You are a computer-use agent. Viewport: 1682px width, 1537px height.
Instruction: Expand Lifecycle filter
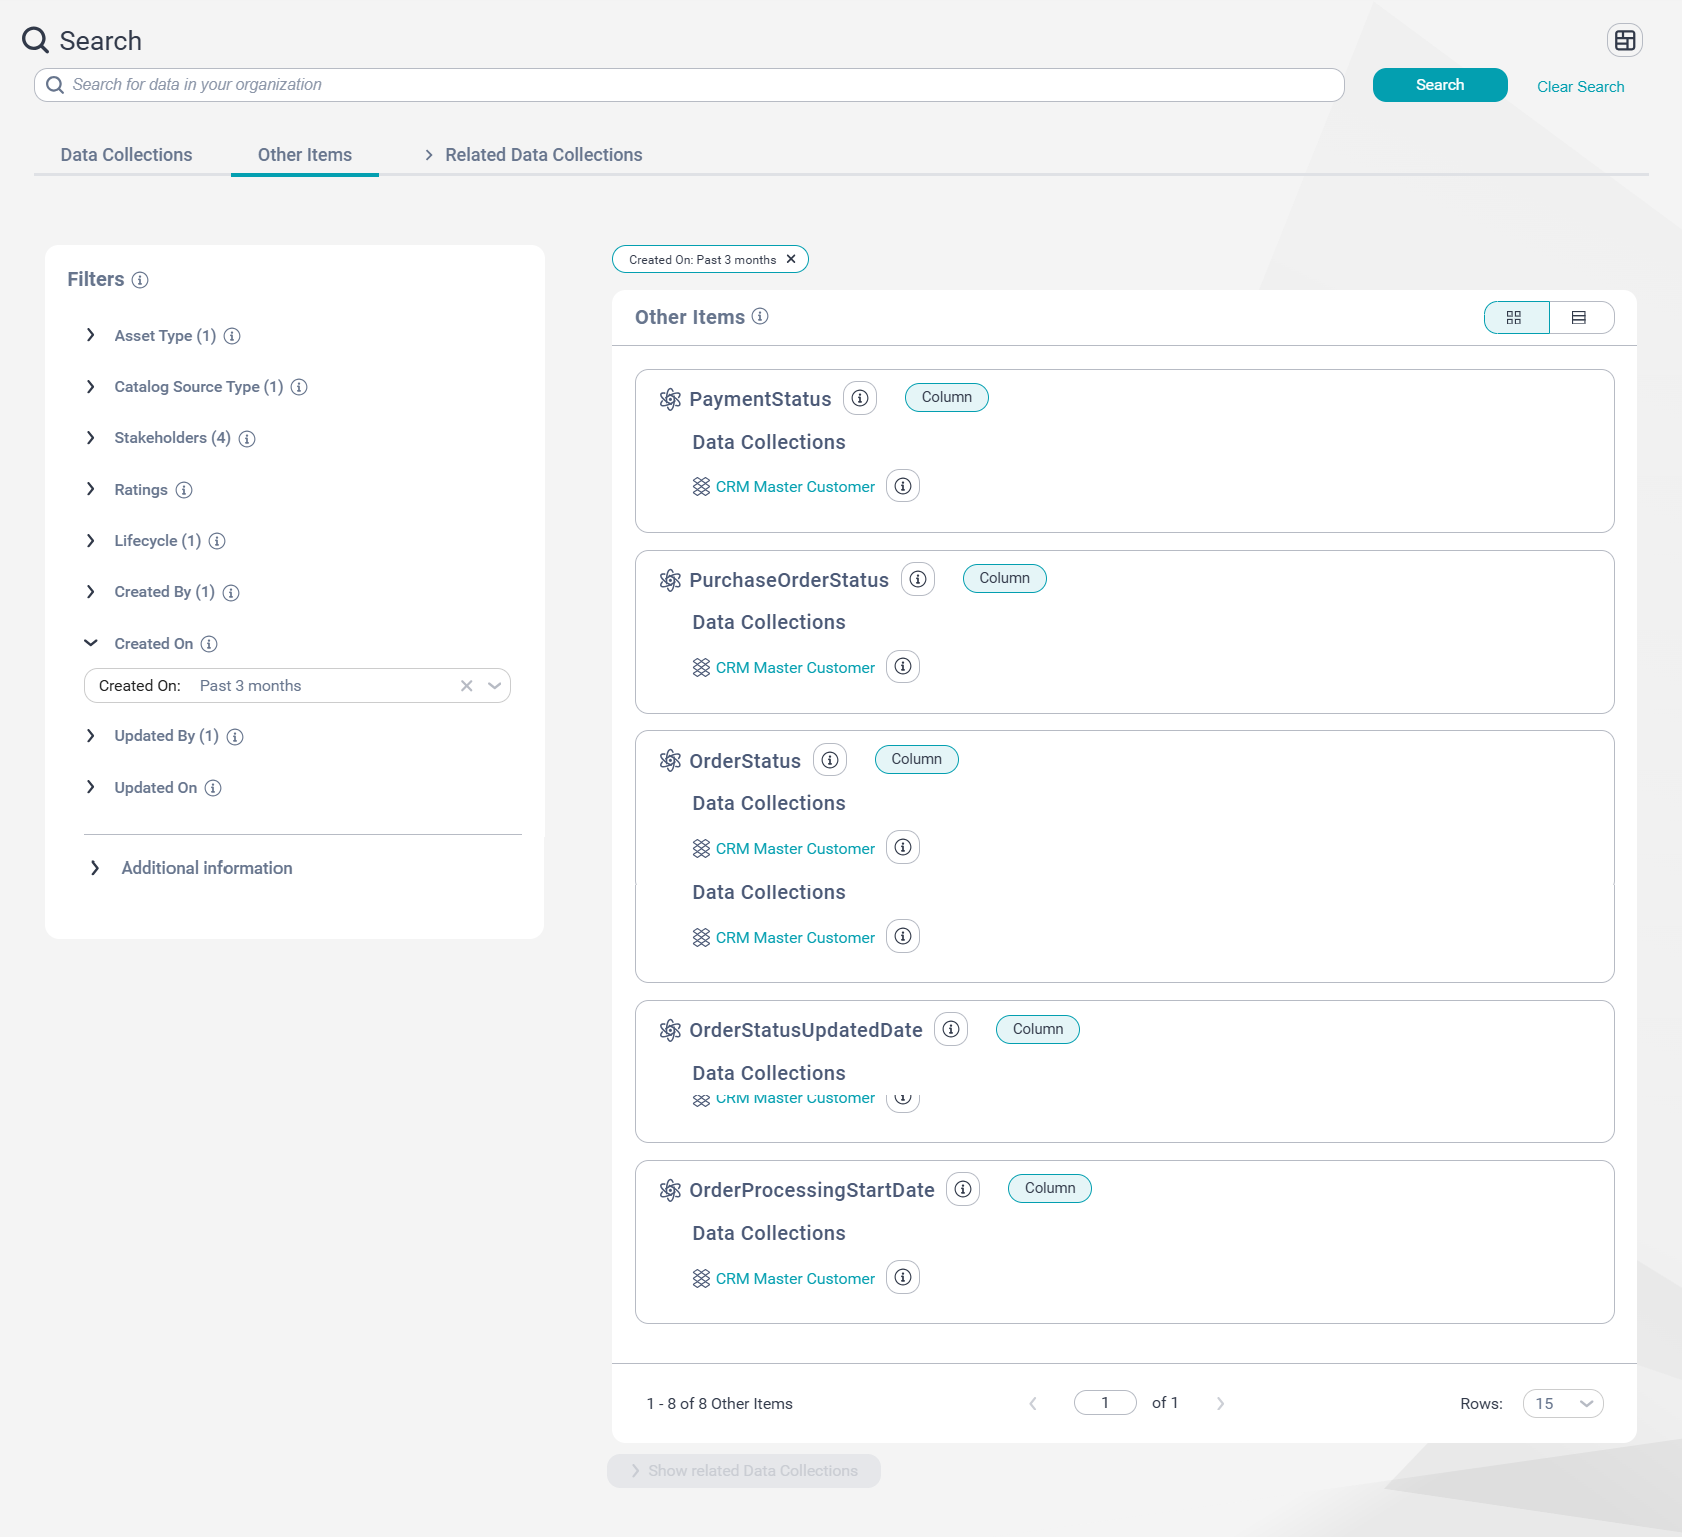[91, 540]
